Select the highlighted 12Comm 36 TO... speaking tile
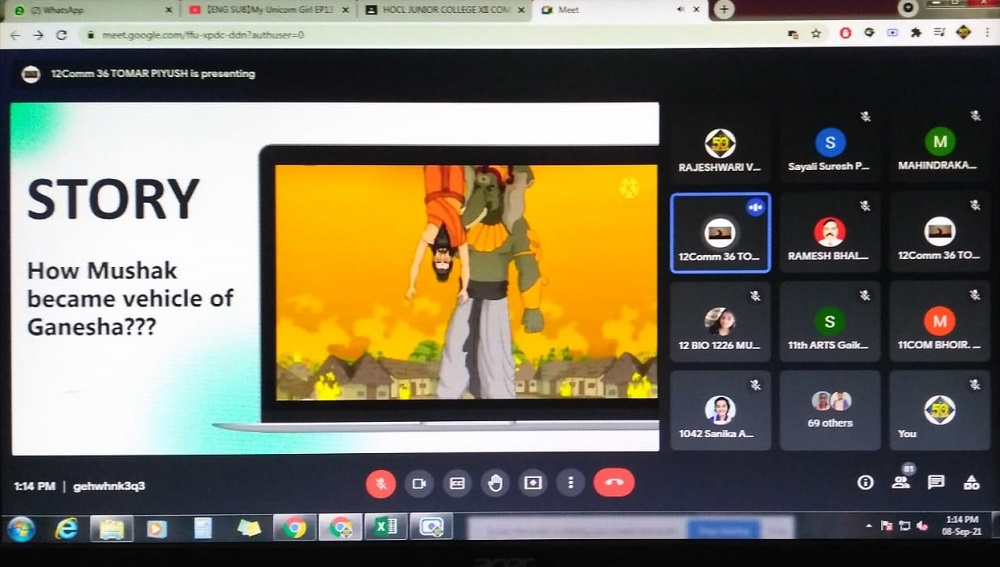Screen dimensions: 1000x567 point(720,233)
